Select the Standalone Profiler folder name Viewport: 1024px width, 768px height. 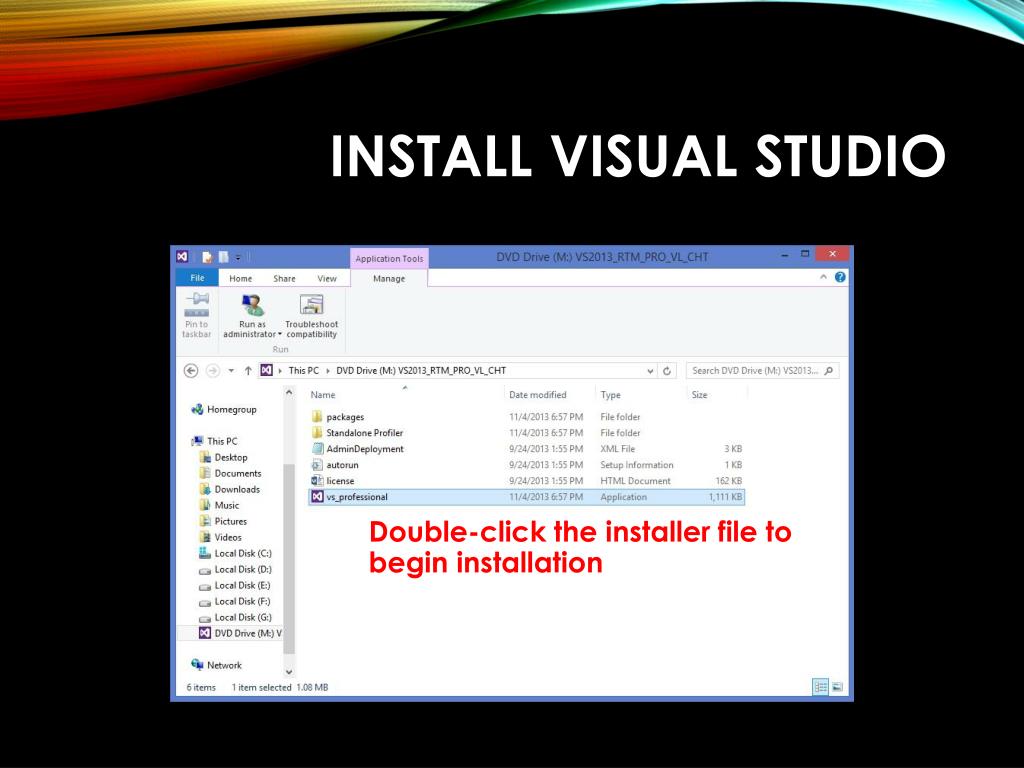[364, 433]
